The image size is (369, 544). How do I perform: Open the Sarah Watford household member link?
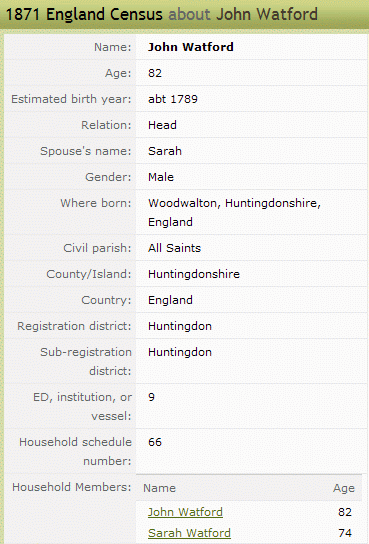click(189, 533)
